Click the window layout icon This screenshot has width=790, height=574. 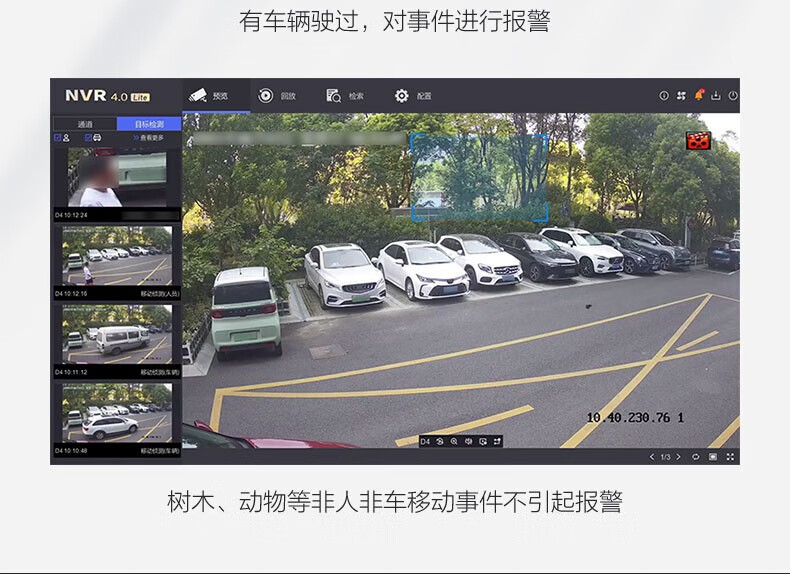coord(713,457)
